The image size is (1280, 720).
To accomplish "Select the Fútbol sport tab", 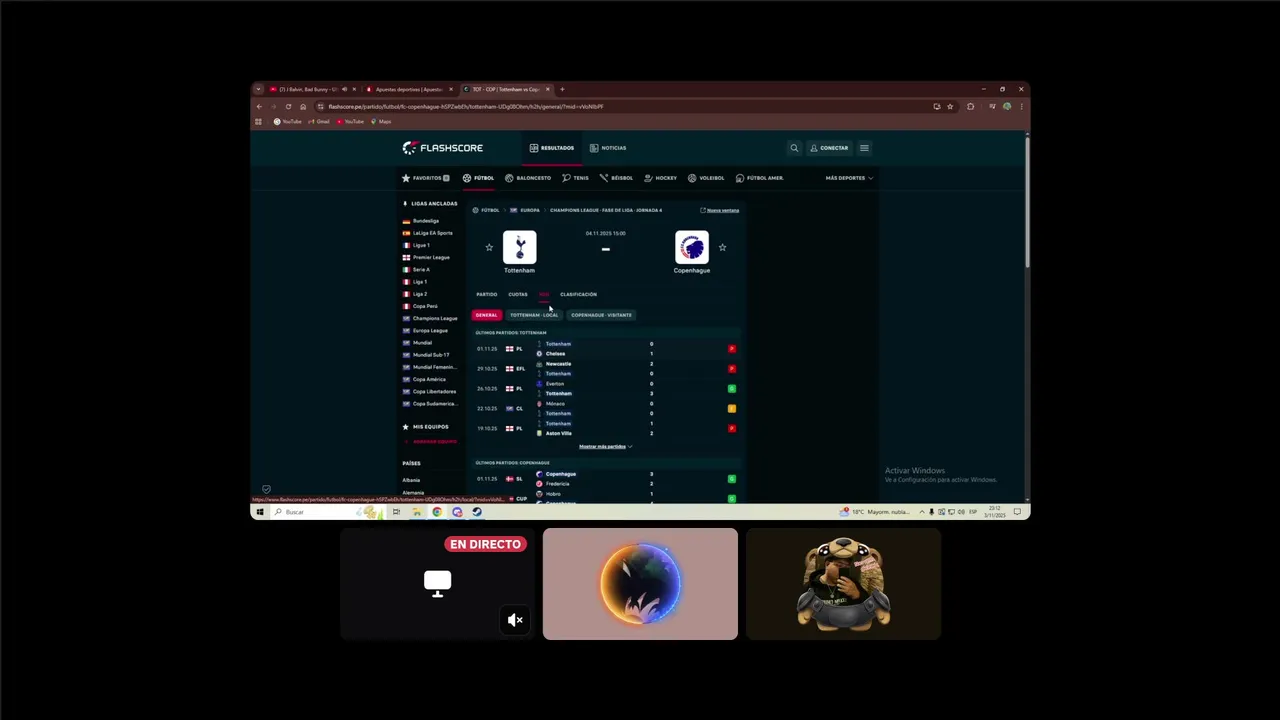I will click(478, 178).
